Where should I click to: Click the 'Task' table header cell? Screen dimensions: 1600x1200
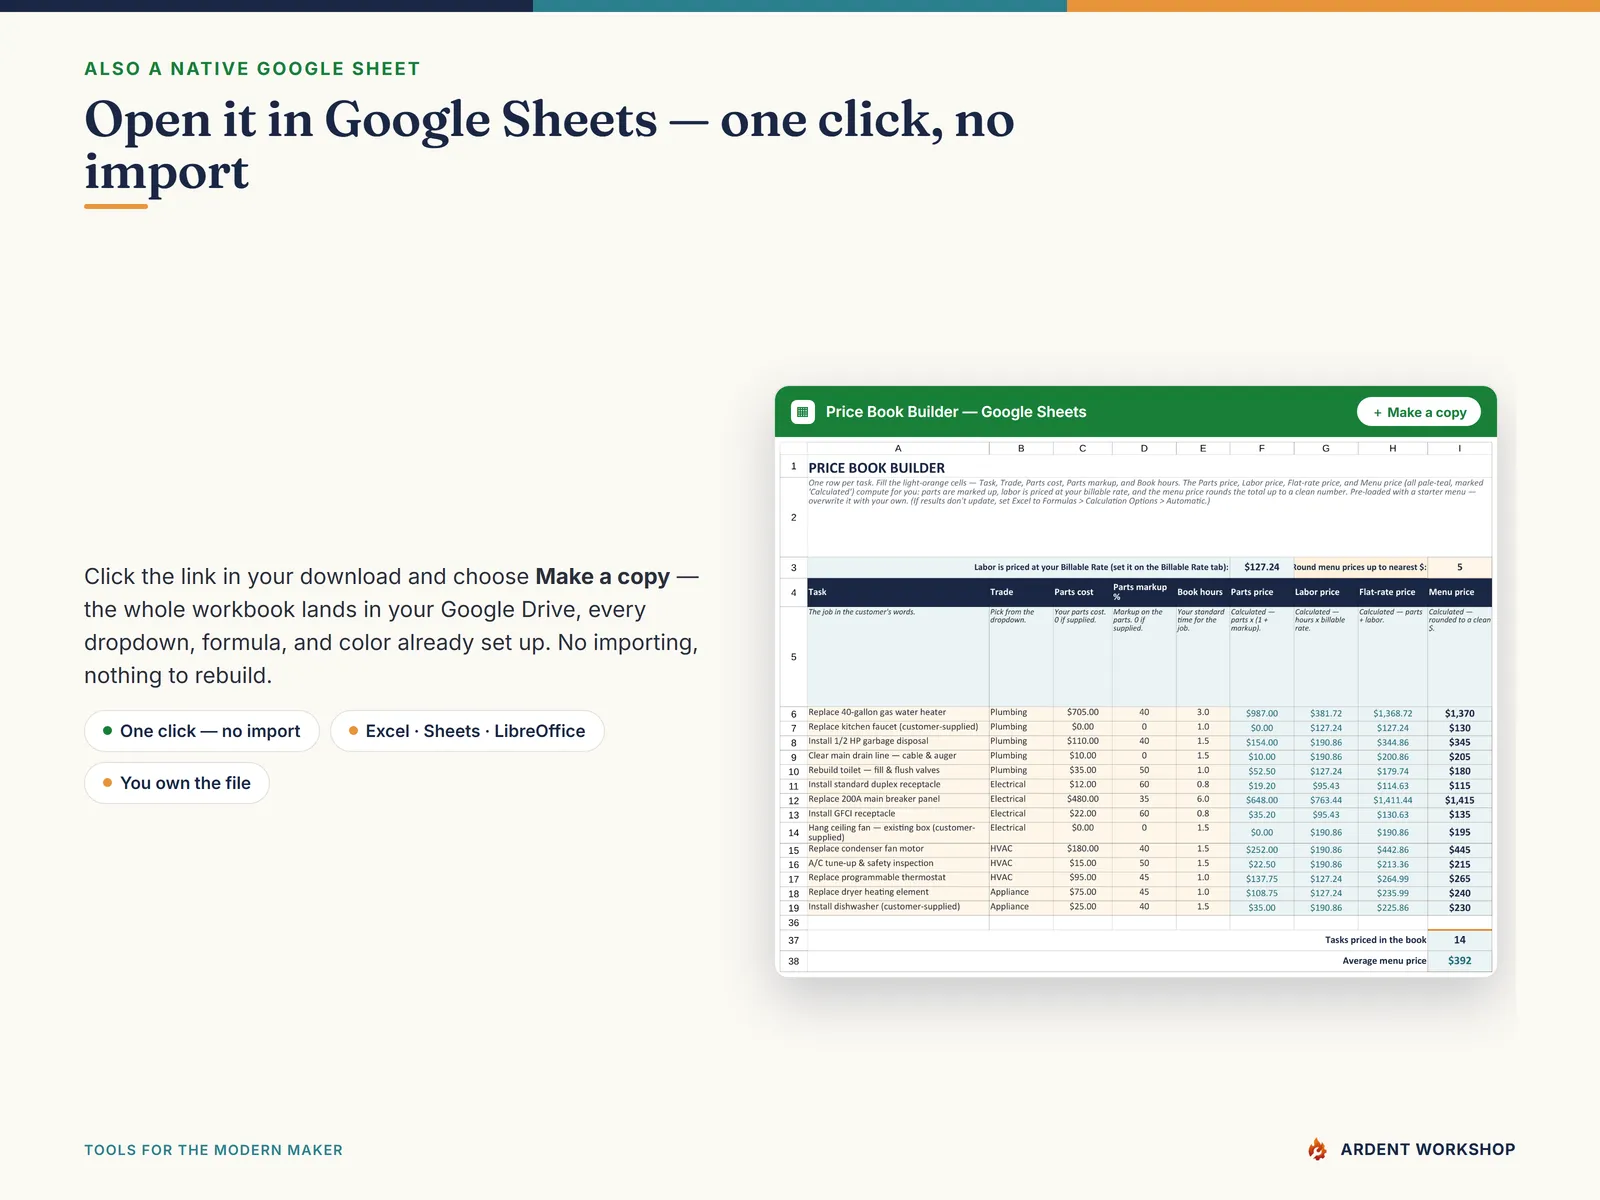[898, 592]
